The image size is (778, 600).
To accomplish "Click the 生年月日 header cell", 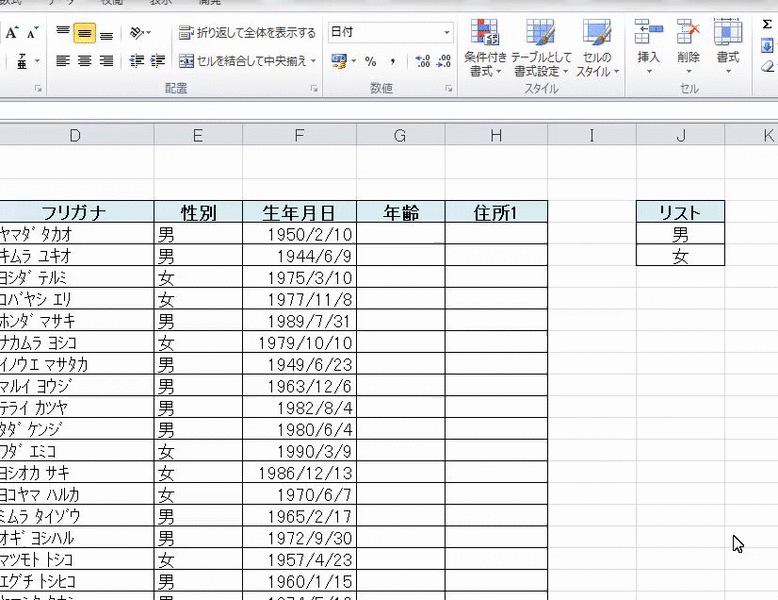I will [299, 212].
